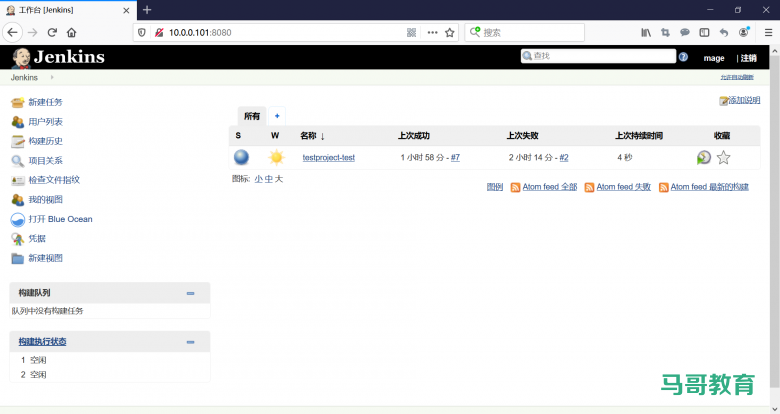Open the 构建历史 build history icon
Screen dimensions: 780x414
(17, 141)
